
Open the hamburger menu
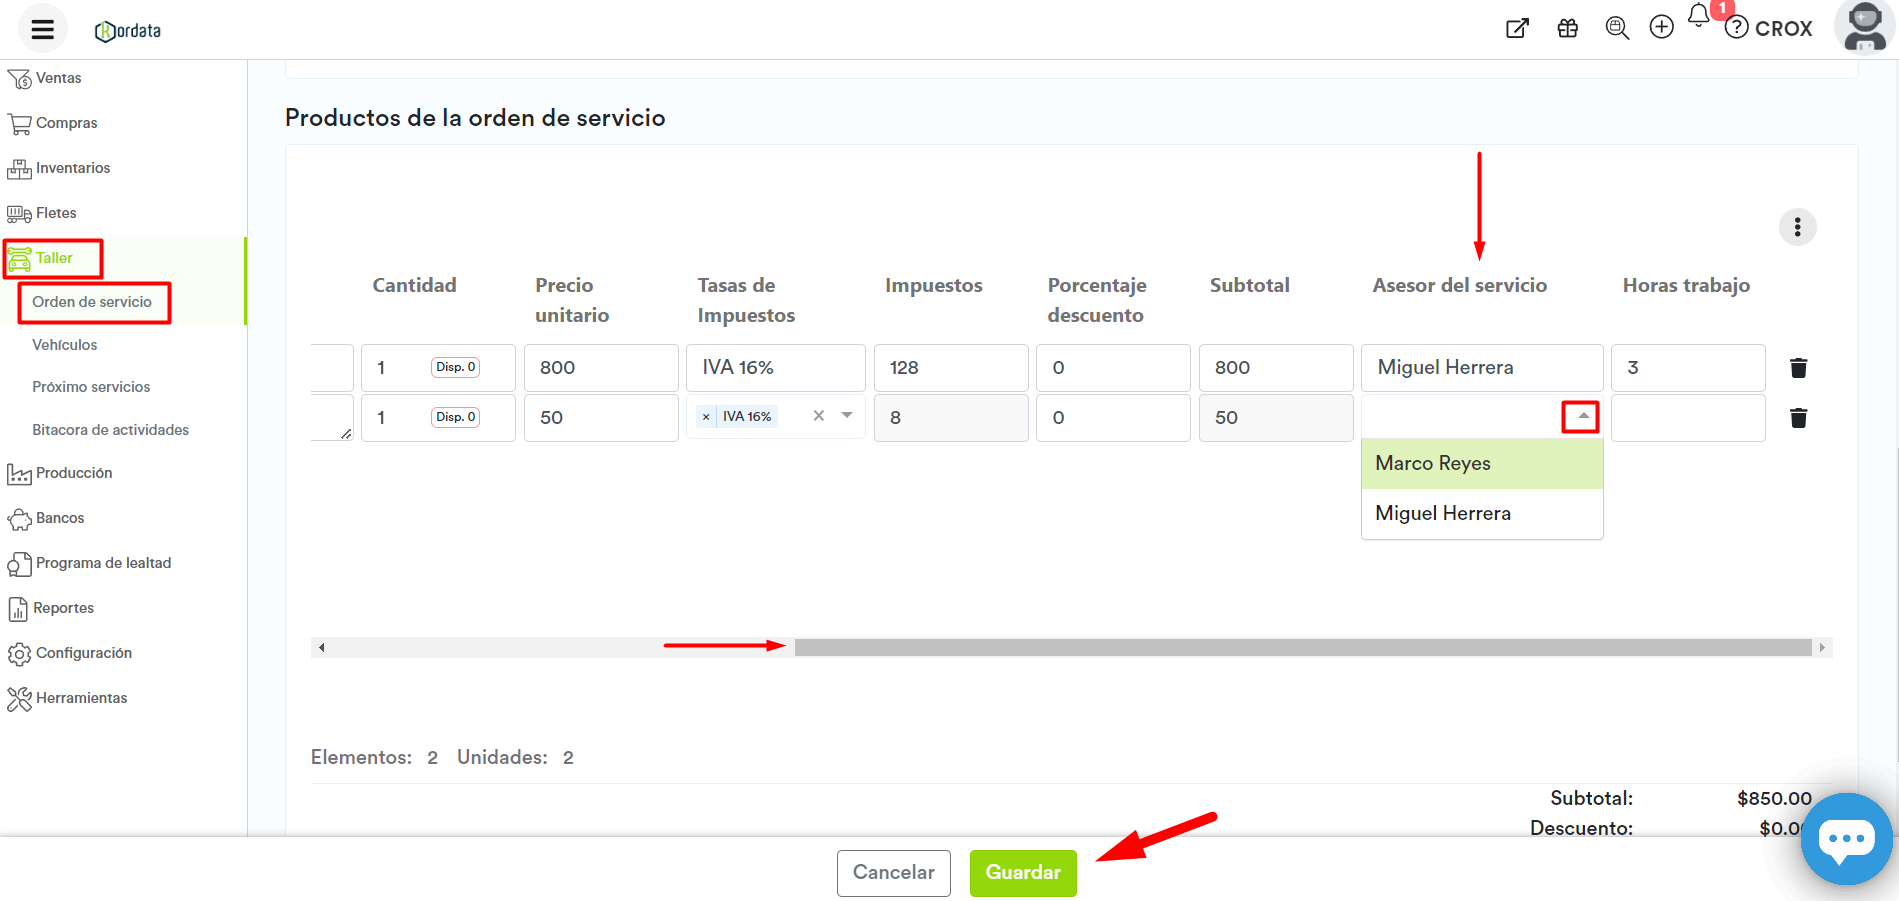42,29
